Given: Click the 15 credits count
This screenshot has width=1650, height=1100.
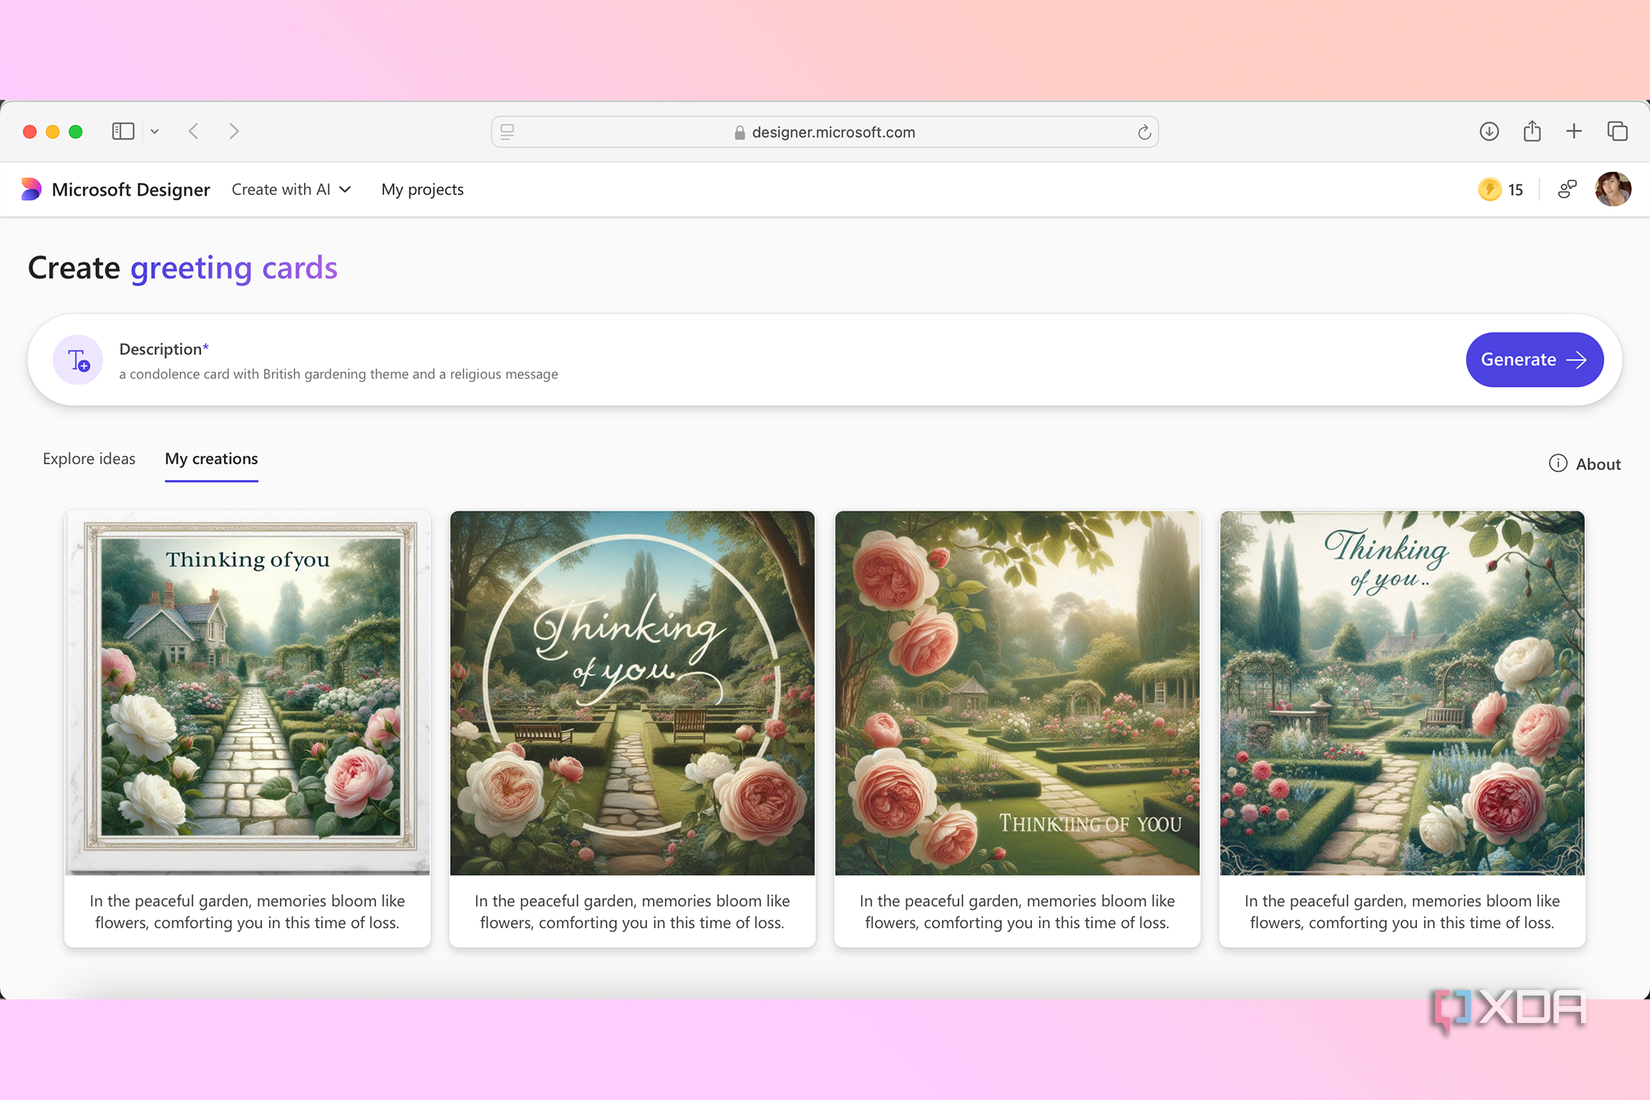Looking at the screenshot, I should (x=1516, y=190).
